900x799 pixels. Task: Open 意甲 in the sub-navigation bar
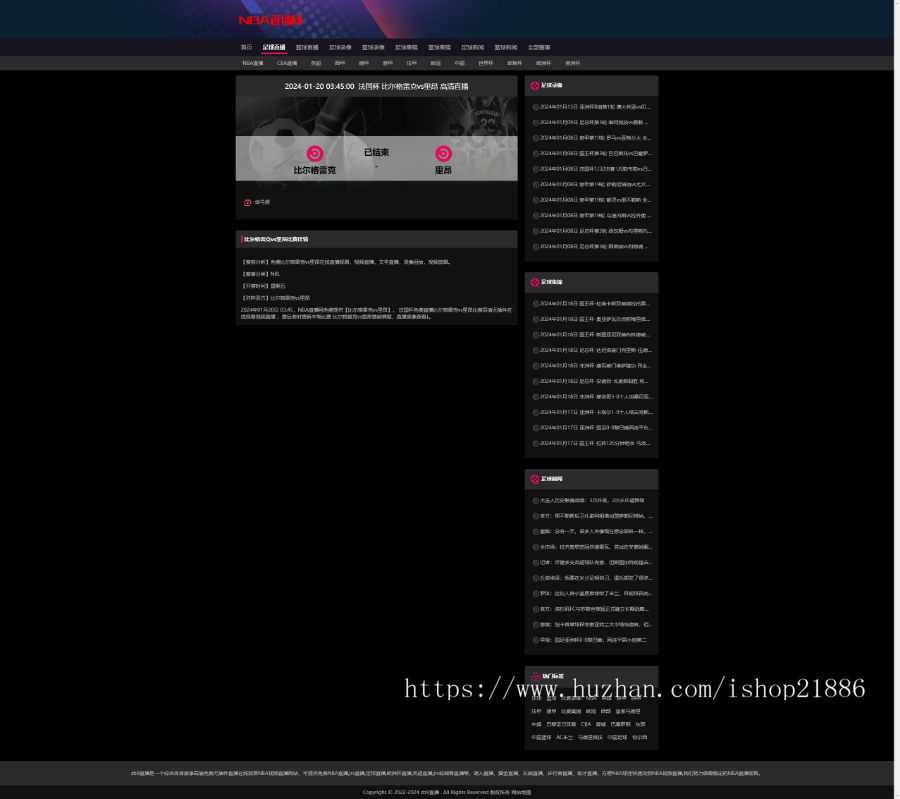[388, 63]
